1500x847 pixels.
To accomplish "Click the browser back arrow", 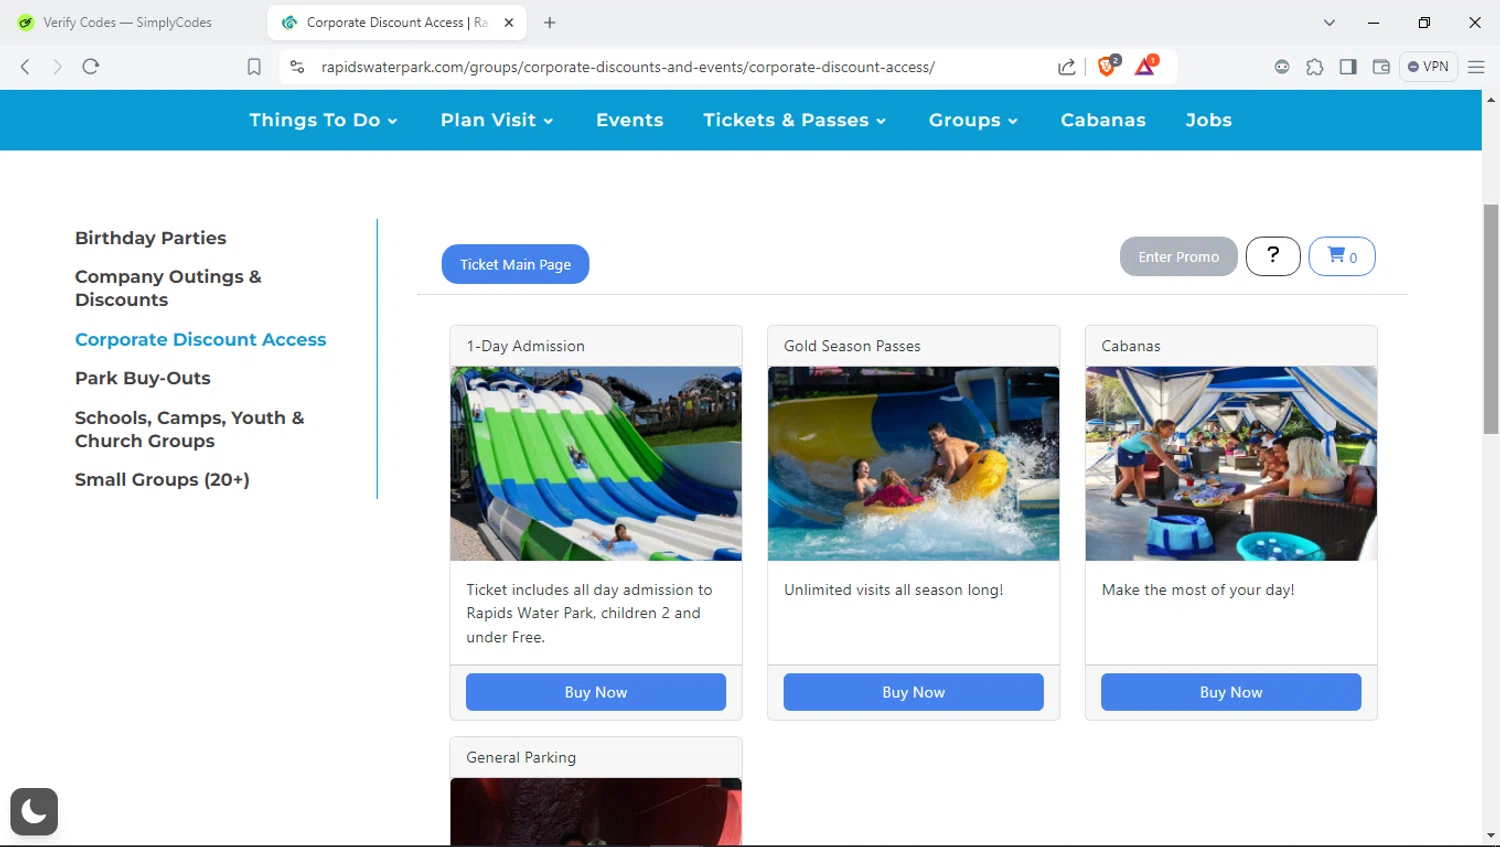I will point(25,67).
